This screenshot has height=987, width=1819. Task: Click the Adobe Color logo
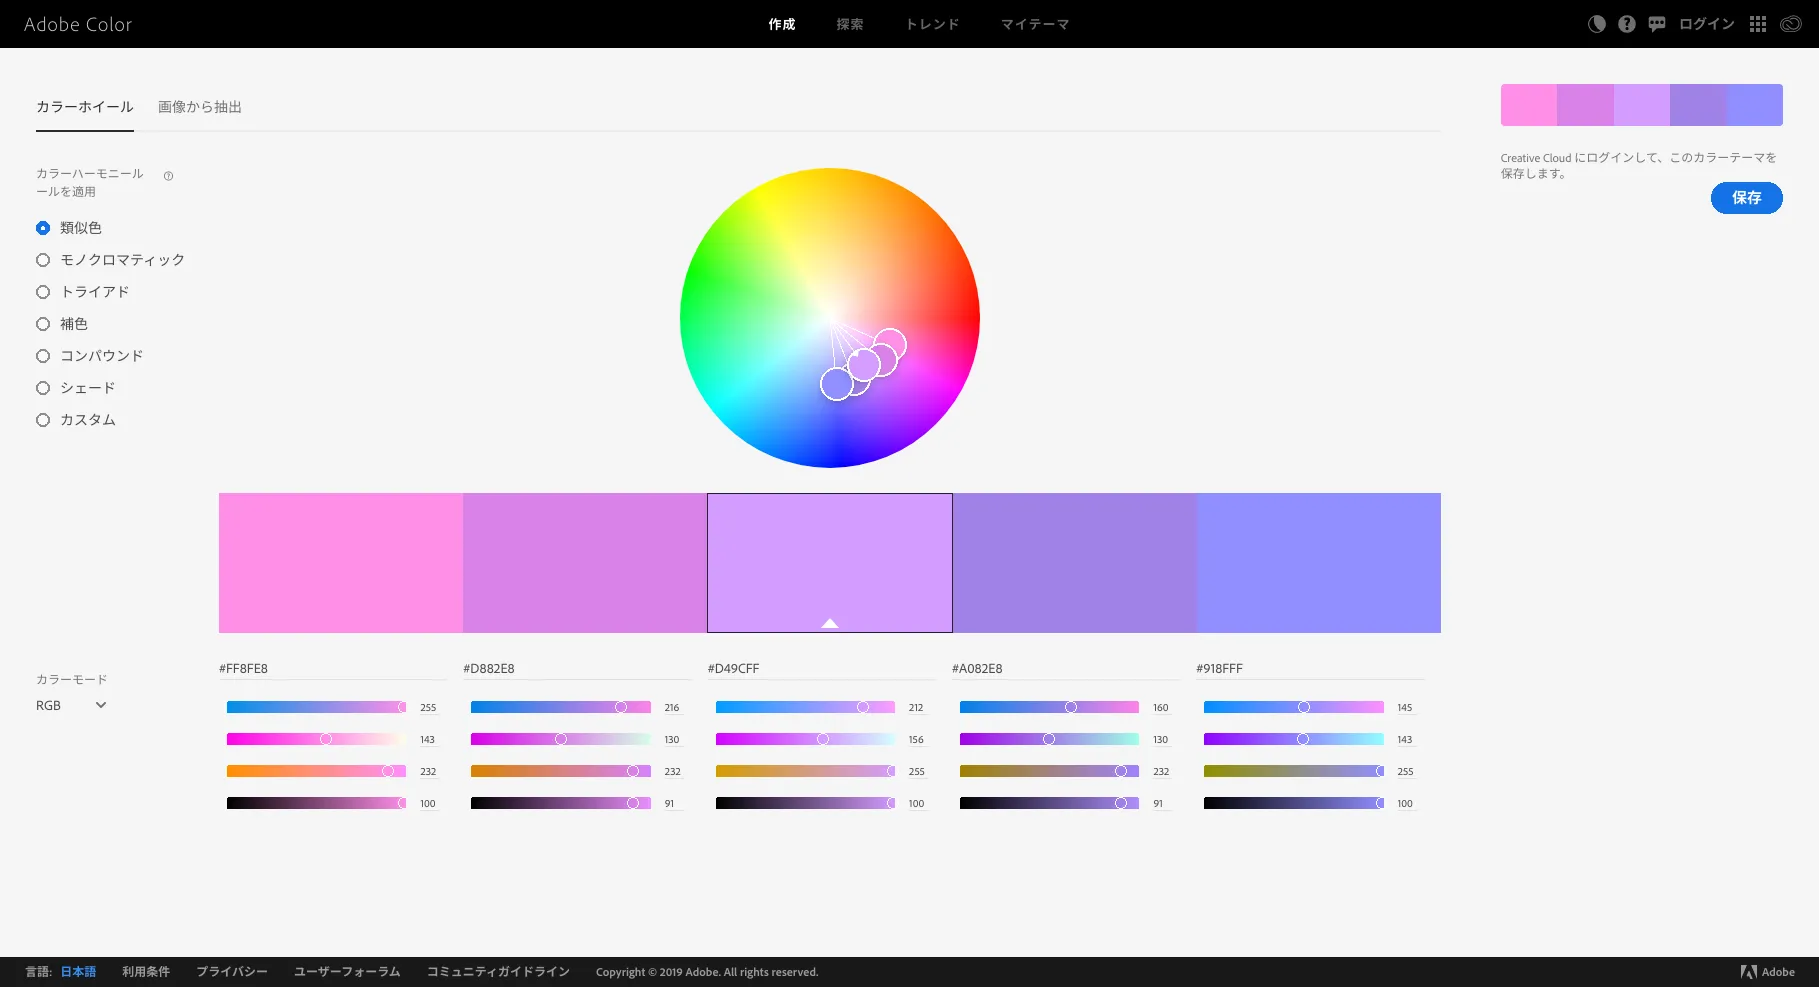pyautogui.click(x=78, y=24)
